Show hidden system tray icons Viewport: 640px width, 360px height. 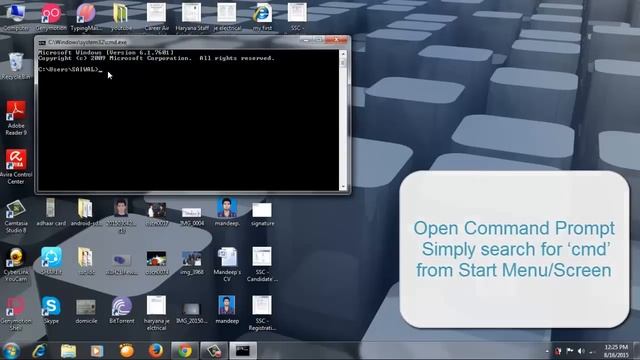(547, 351)
